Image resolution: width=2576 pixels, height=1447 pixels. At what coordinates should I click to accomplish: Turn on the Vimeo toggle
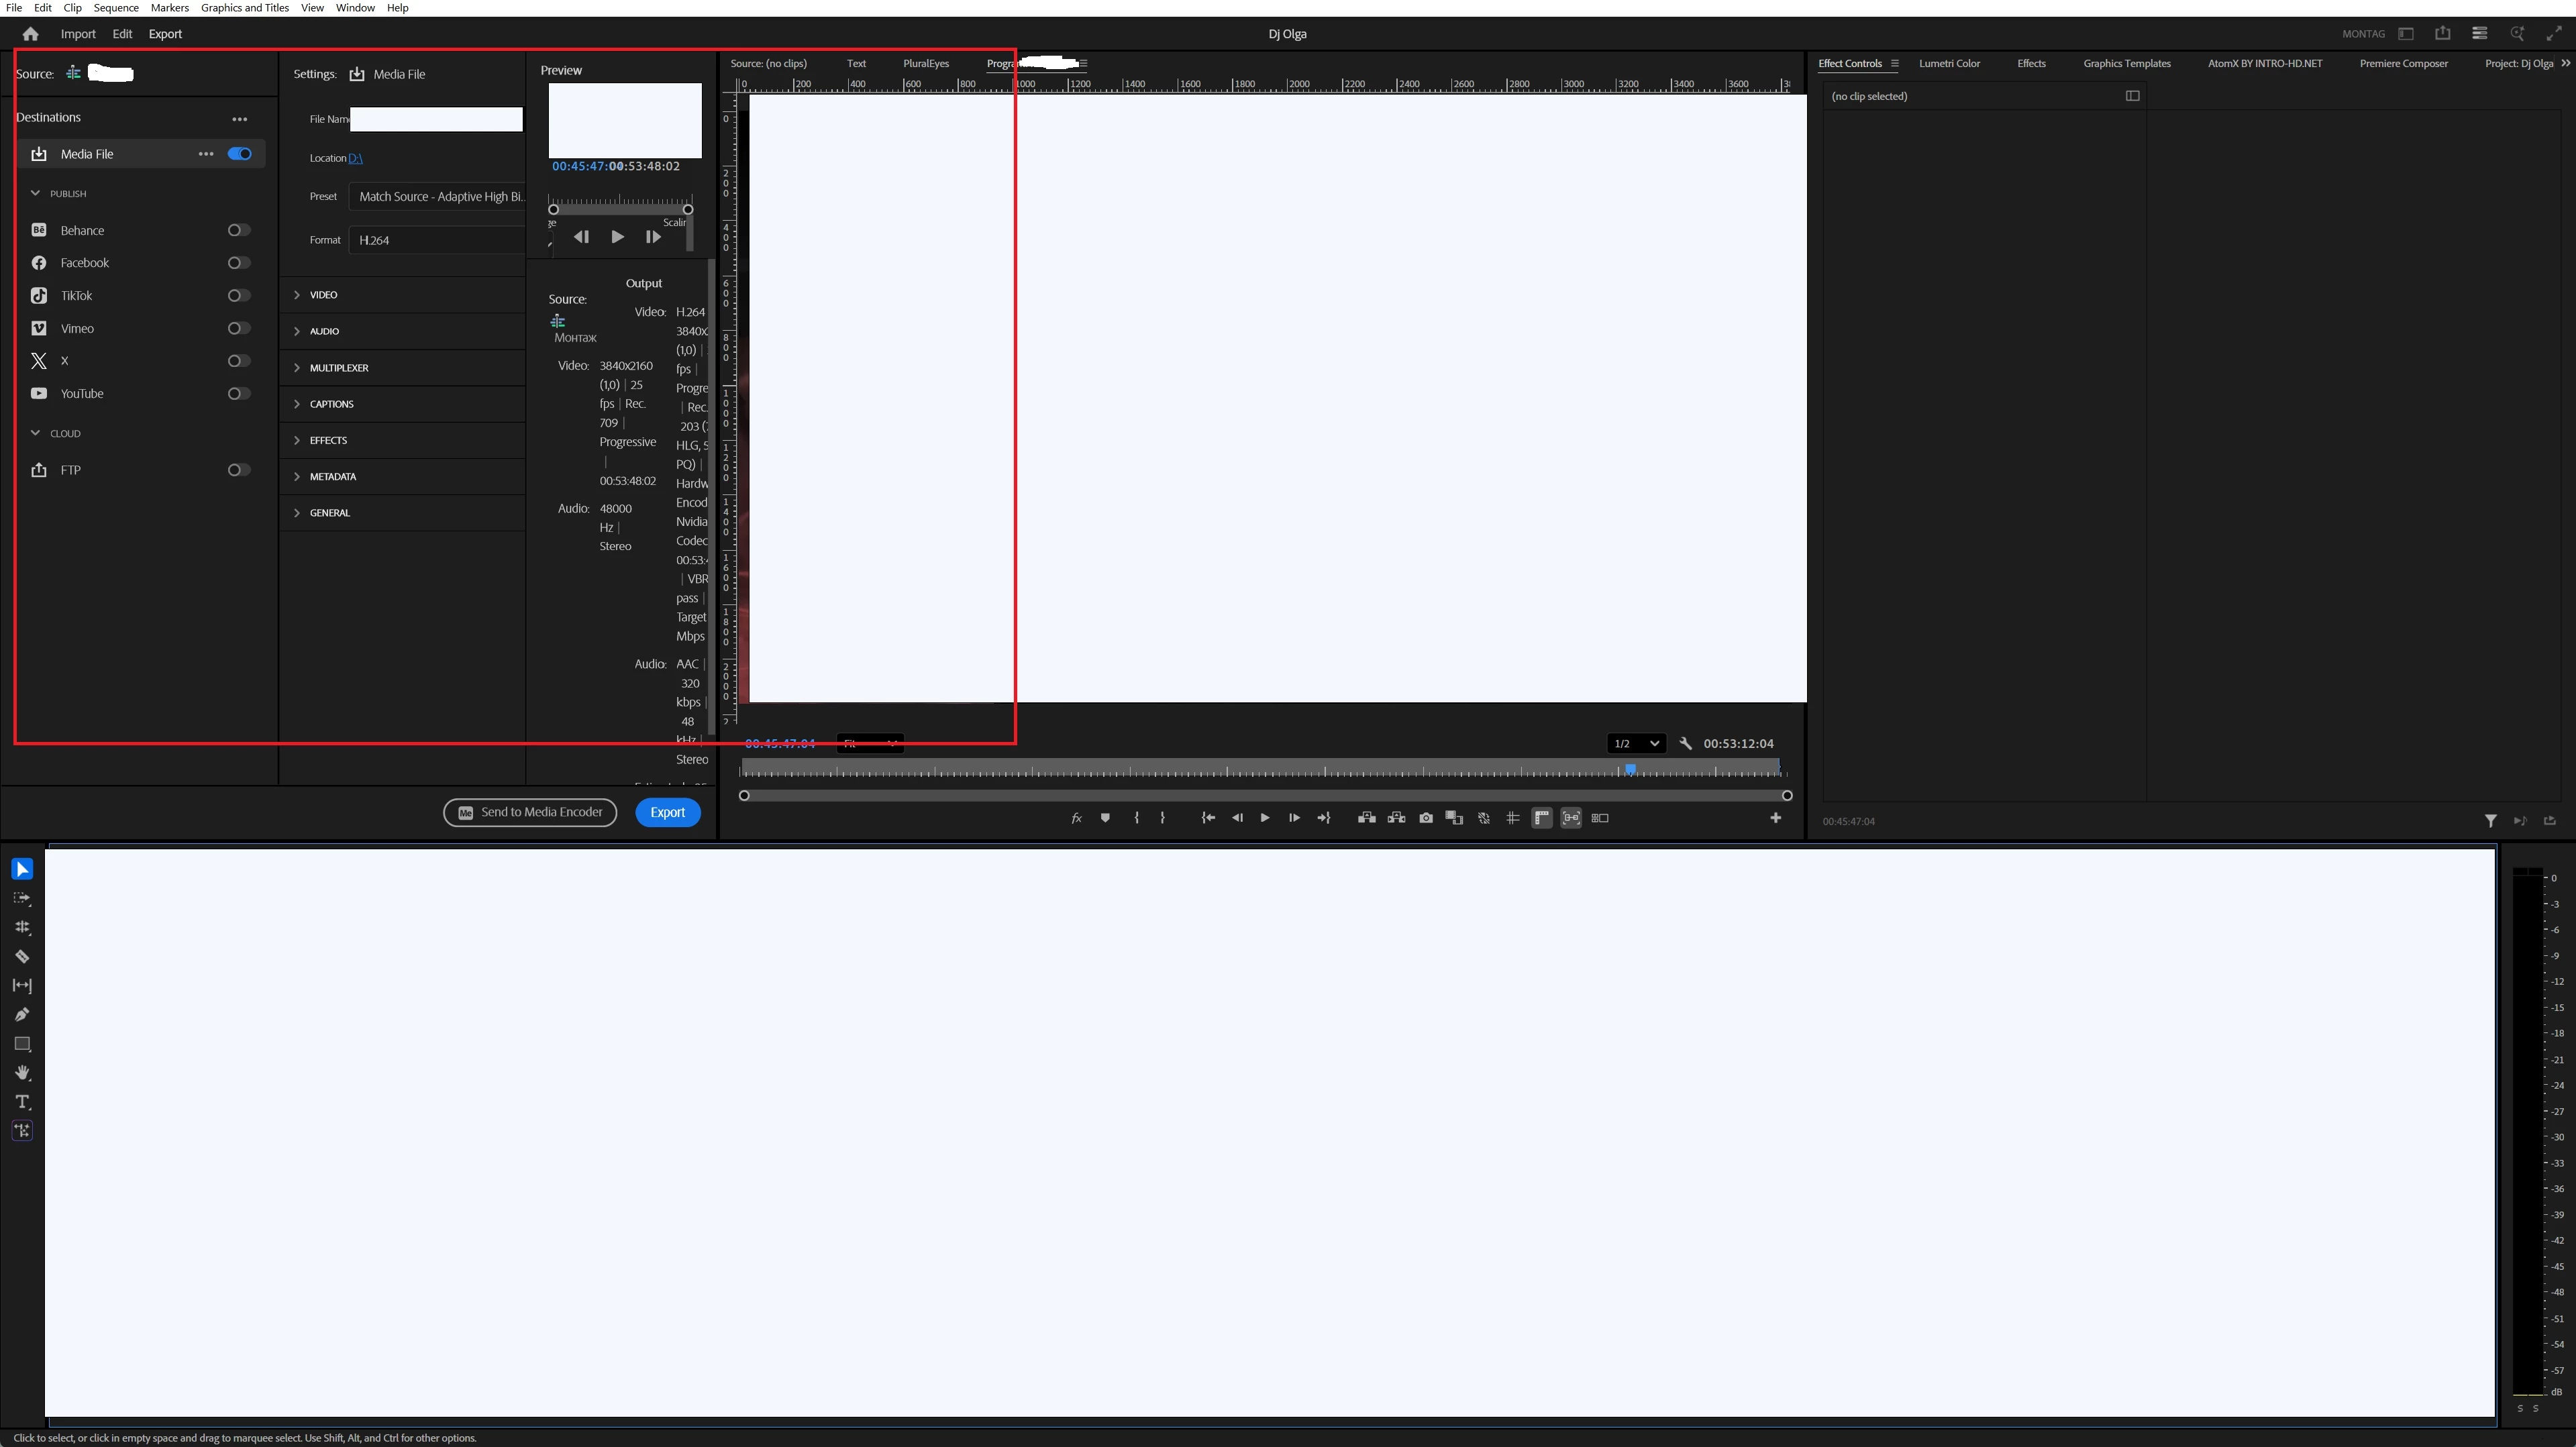pos(238,328)
